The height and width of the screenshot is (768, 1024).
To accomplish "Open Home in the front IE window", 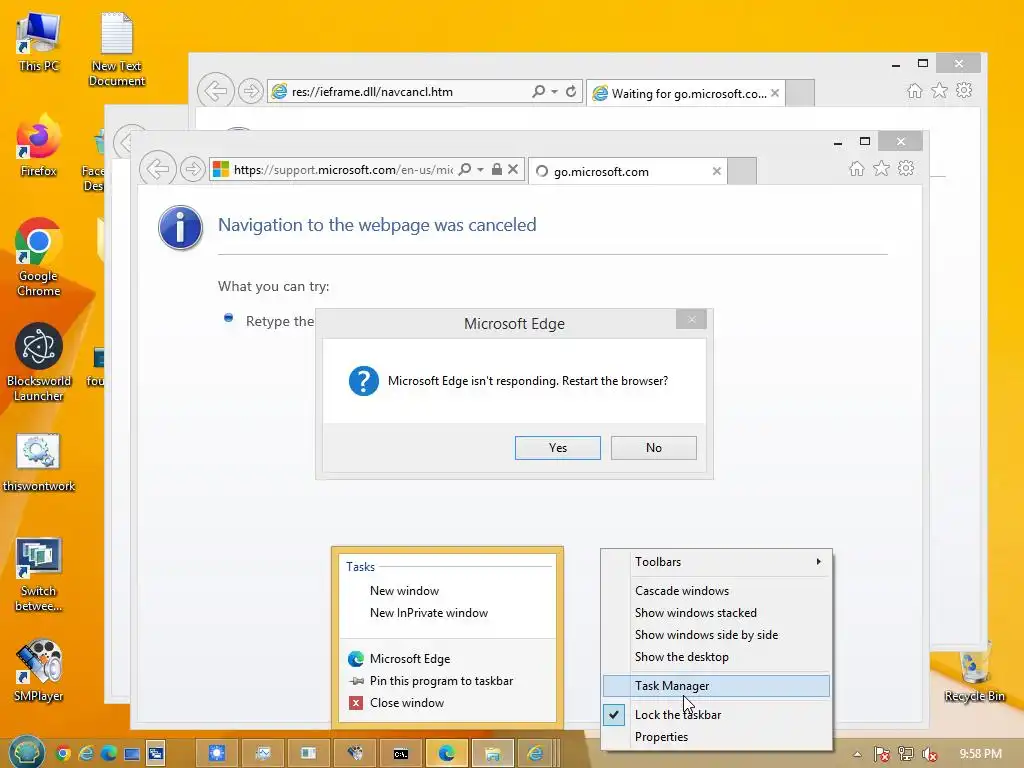I will [x=857, y=169].
